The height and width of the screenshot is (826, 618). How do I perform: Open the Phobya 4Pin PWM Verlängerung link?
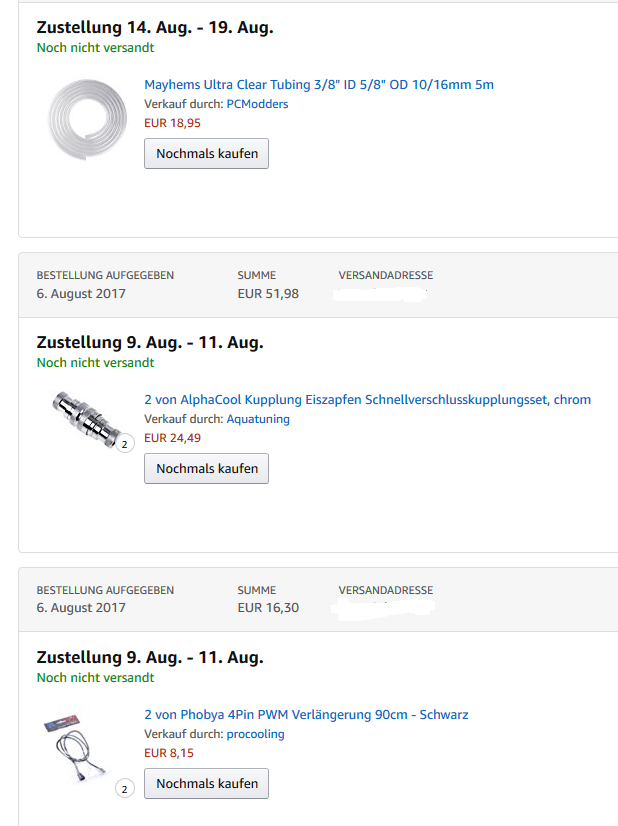point(306,715)
